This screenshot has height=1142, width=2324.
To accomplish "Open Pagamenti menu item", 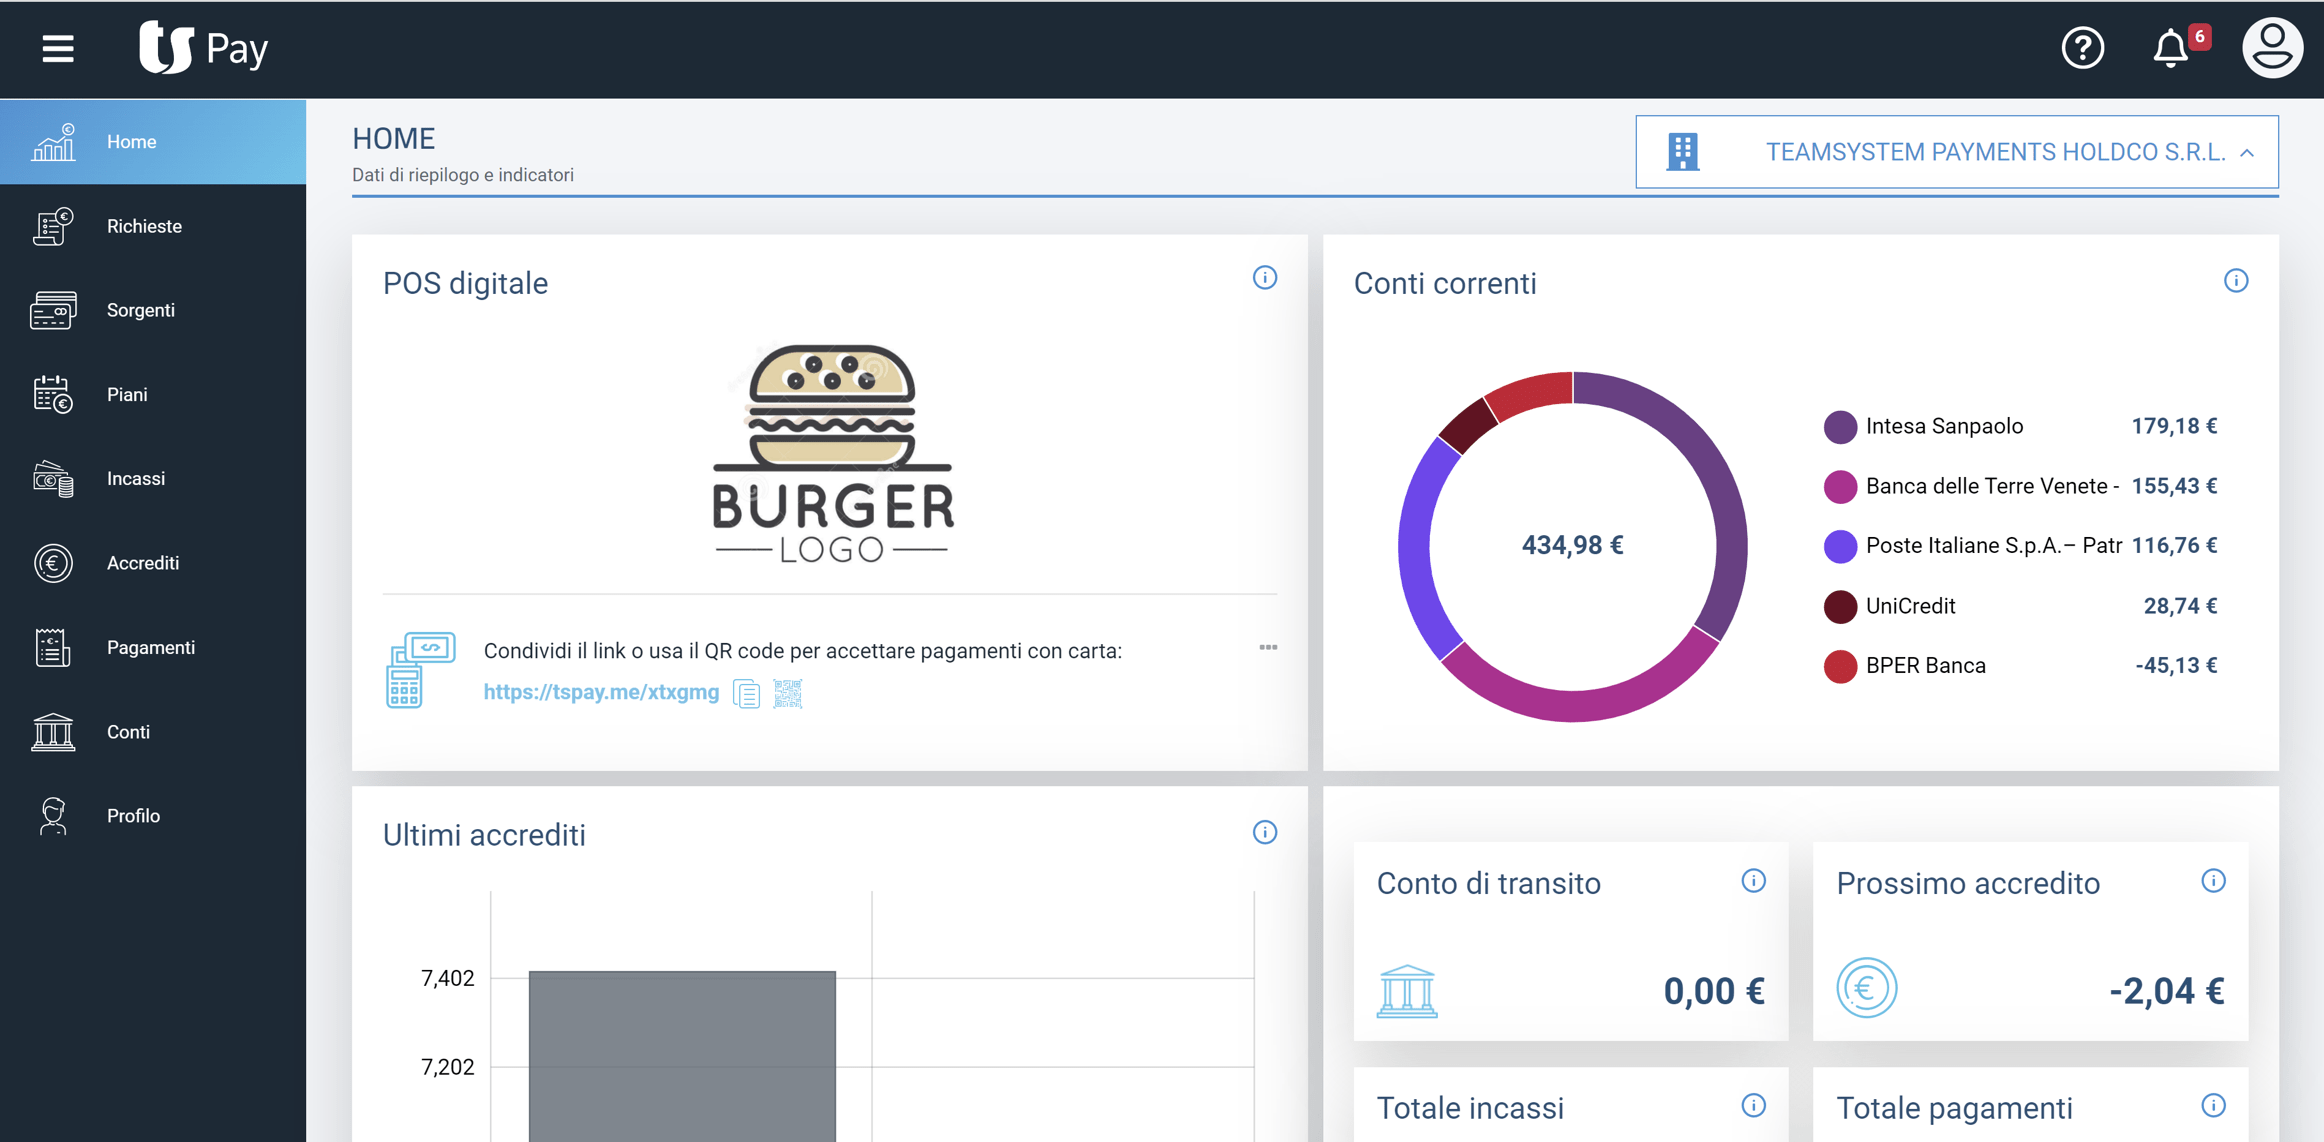I will click(153, 647).
